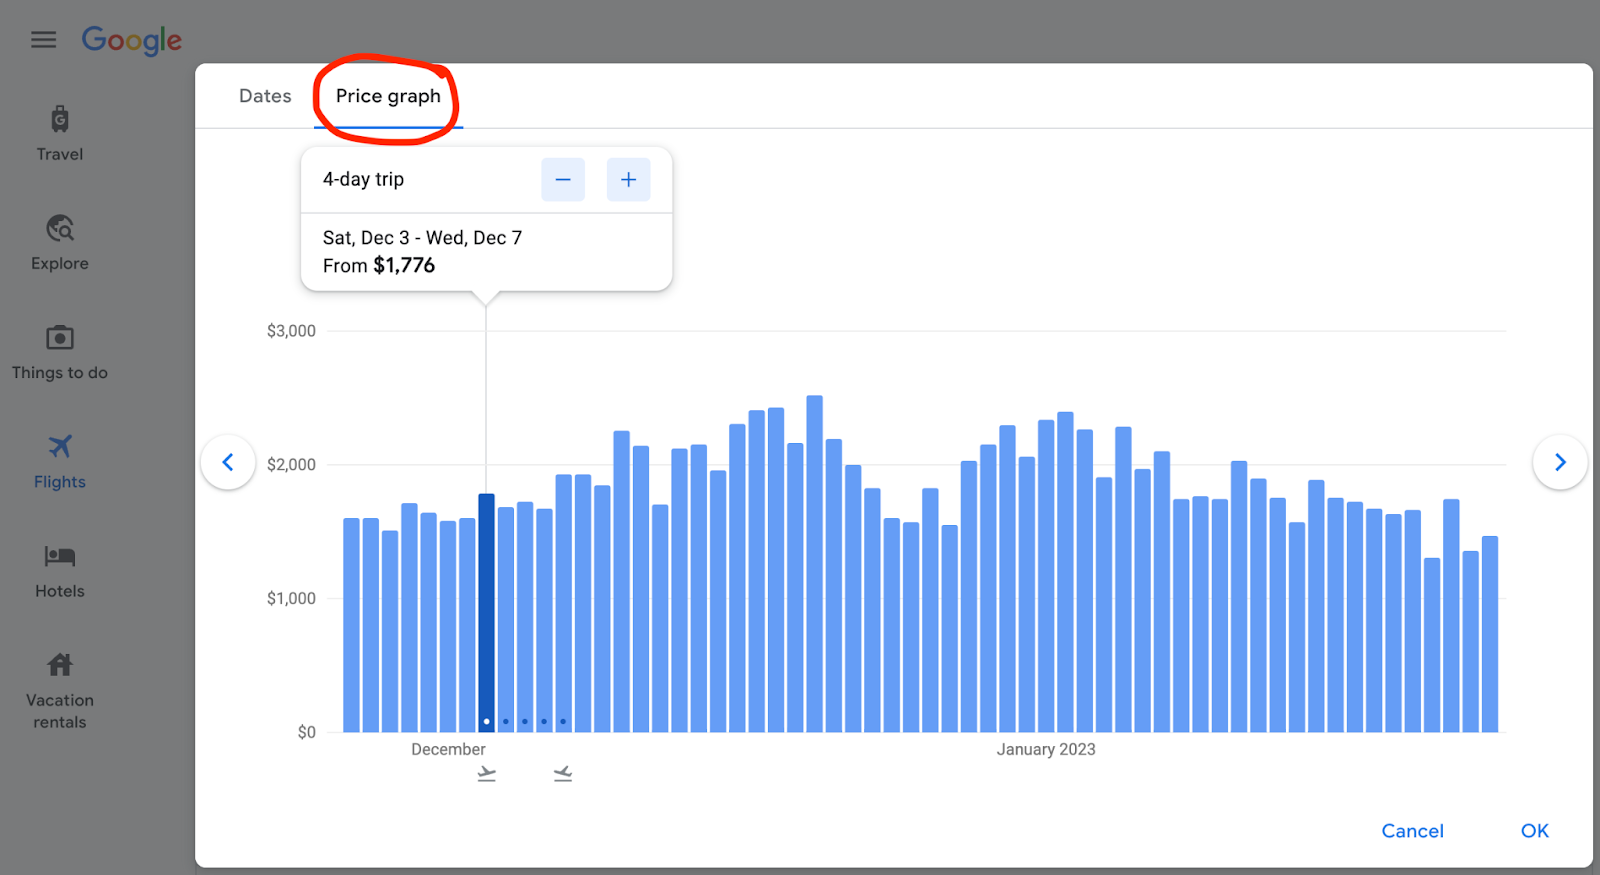Screen dimensions: 1600x875
Task: Select the Price graph tab
Action: point(388,96)
